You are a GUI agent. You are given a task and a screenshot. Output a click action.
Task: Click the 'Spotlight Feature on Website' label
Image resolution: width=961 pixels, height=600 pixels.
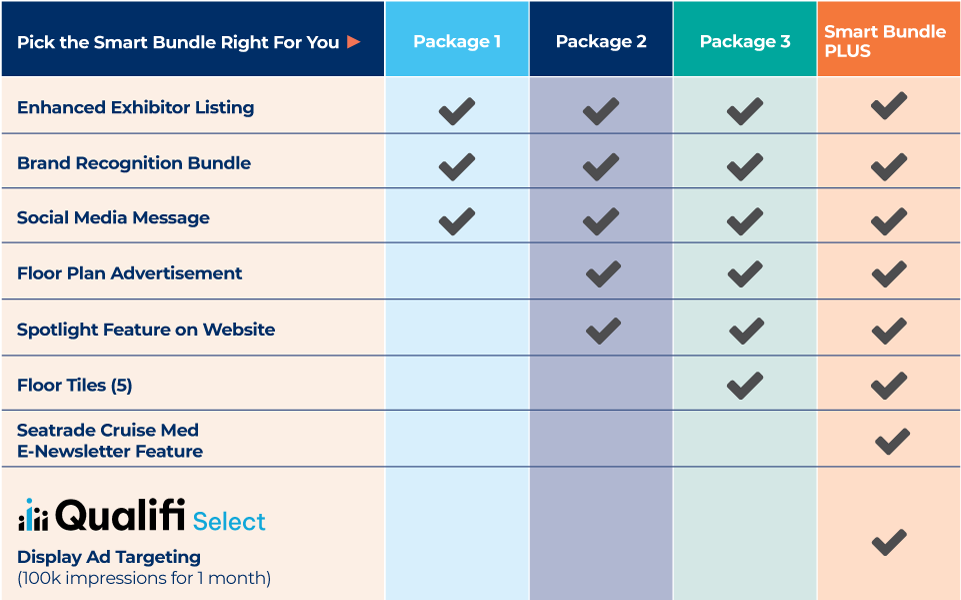tap(146, 330)
